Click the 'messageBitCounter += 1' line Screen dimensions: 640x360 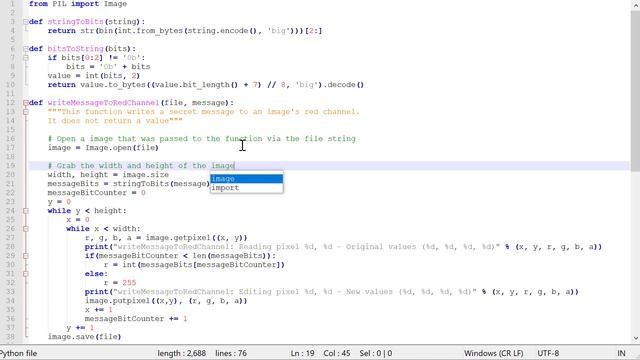pos(136,319)
